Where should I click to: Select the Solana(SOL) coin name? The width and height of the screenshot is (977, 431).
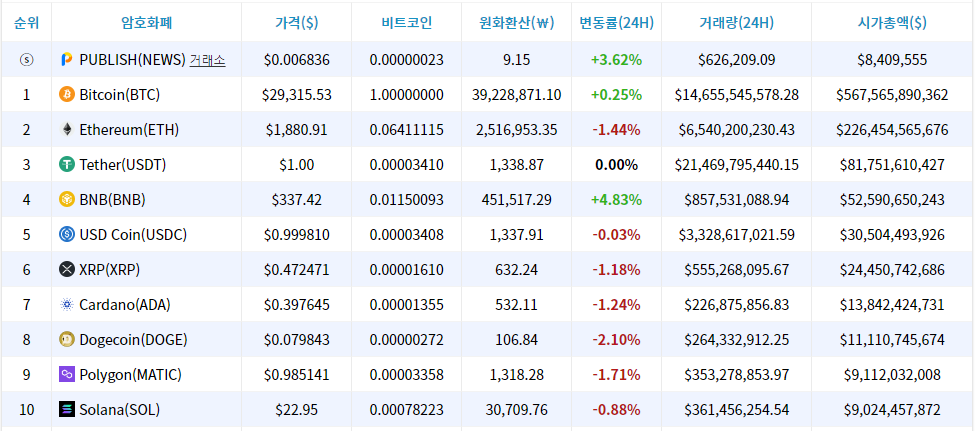pos(120,409)
